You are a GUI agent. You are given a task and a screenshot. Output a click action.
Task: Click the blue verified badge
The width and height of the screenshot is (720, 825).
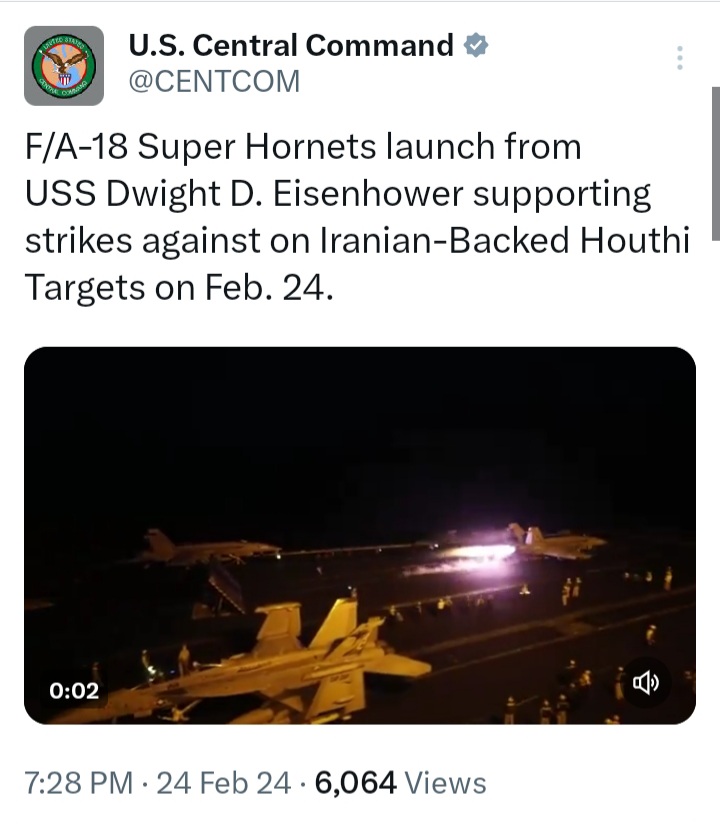(x=476, y=45)
